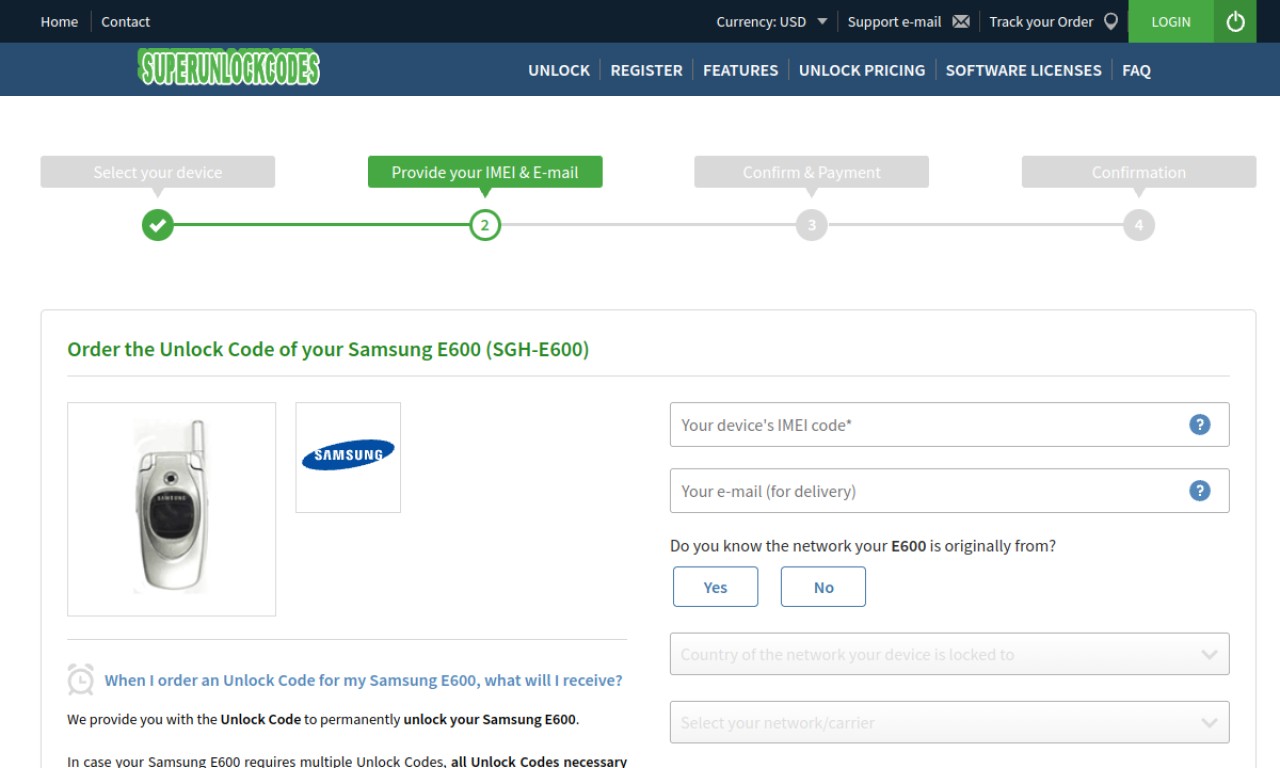Go to the Select your device step
The image size is (1280, 768).
coord(158,172)
